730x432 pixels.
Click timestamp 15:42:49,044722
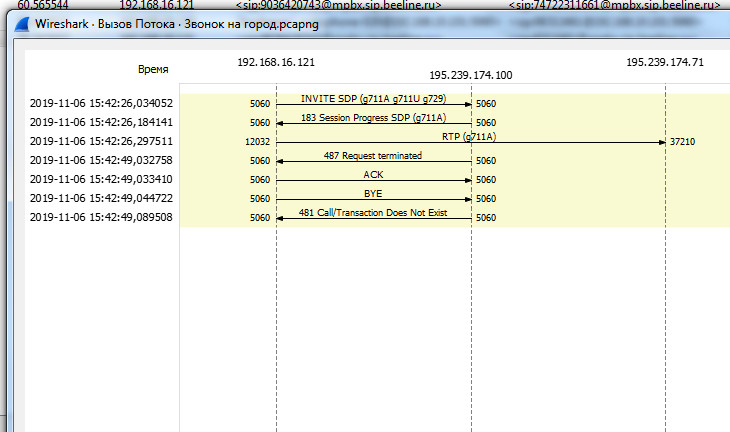click(101, 199)
